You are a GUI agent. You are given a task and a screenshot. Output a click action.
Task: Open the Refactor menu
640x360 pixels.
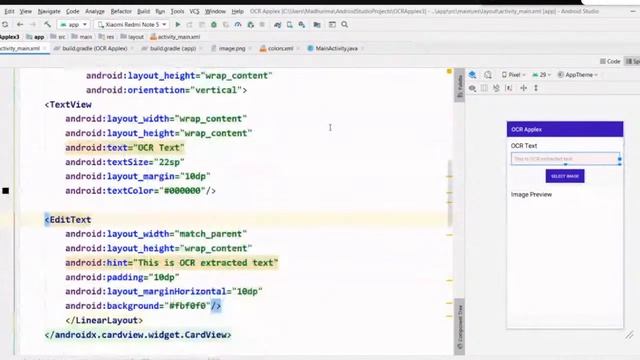(x=121, y=11)
